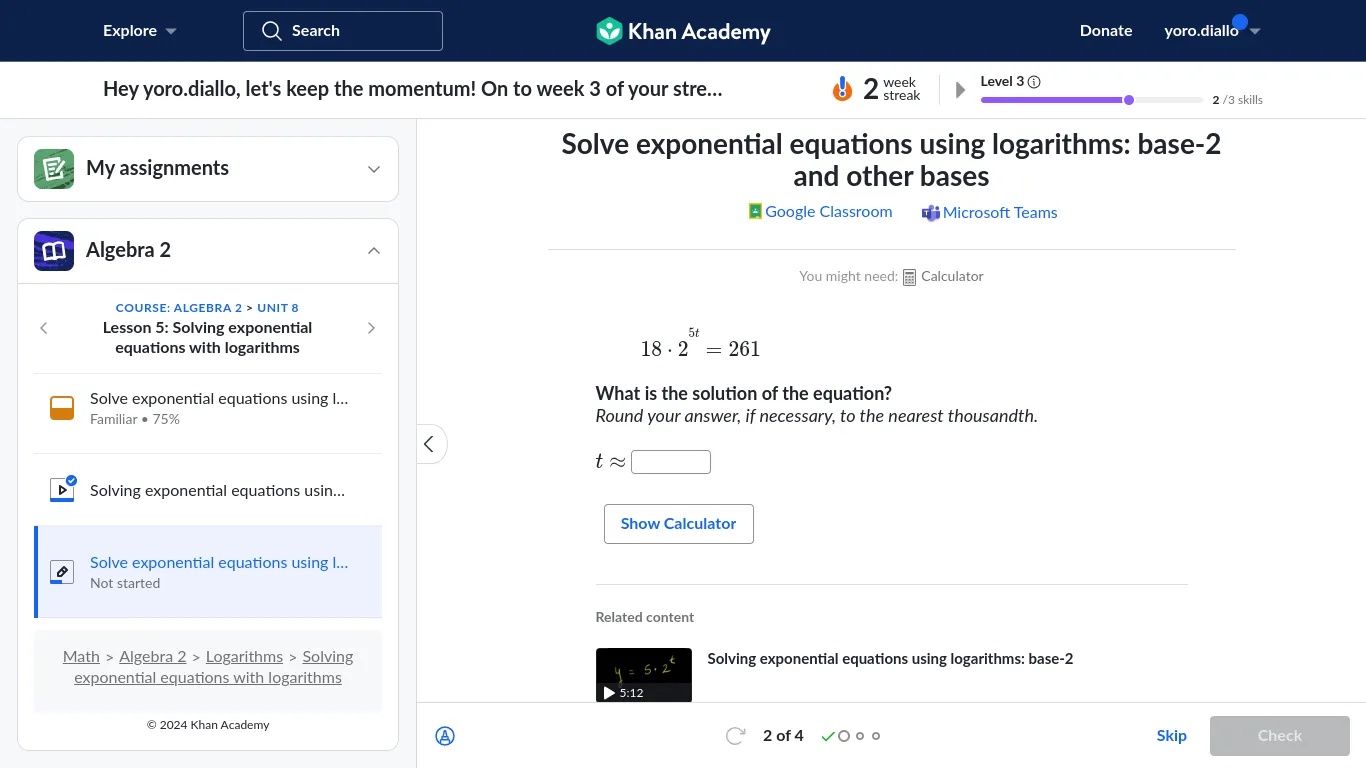Click the Level 3 skills progress bar
Viewport: 1366px width, 768px height.
[1090, 100]
